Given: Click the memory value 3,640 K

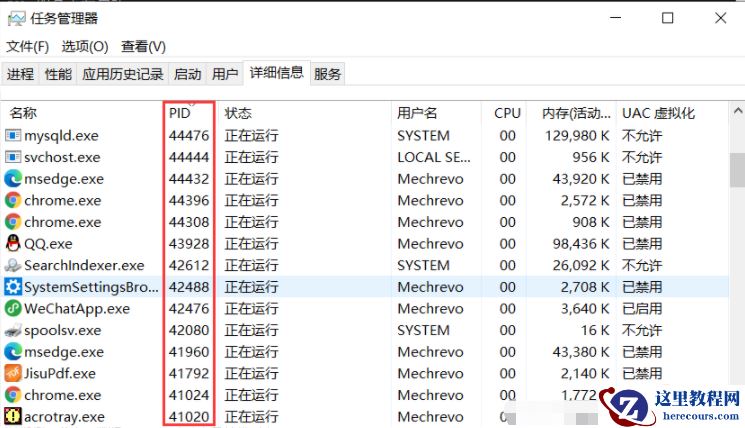Looking at the screenshot, I should pyautogui.click(x=585, y=309).
